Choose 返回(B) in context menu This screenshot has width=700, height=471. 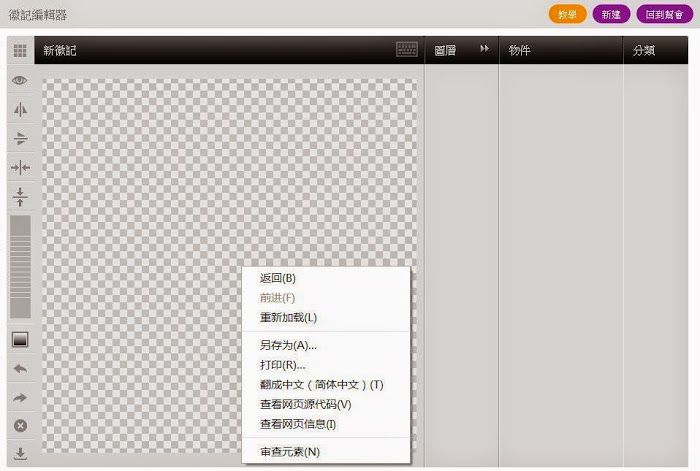(x=325, y=278)
